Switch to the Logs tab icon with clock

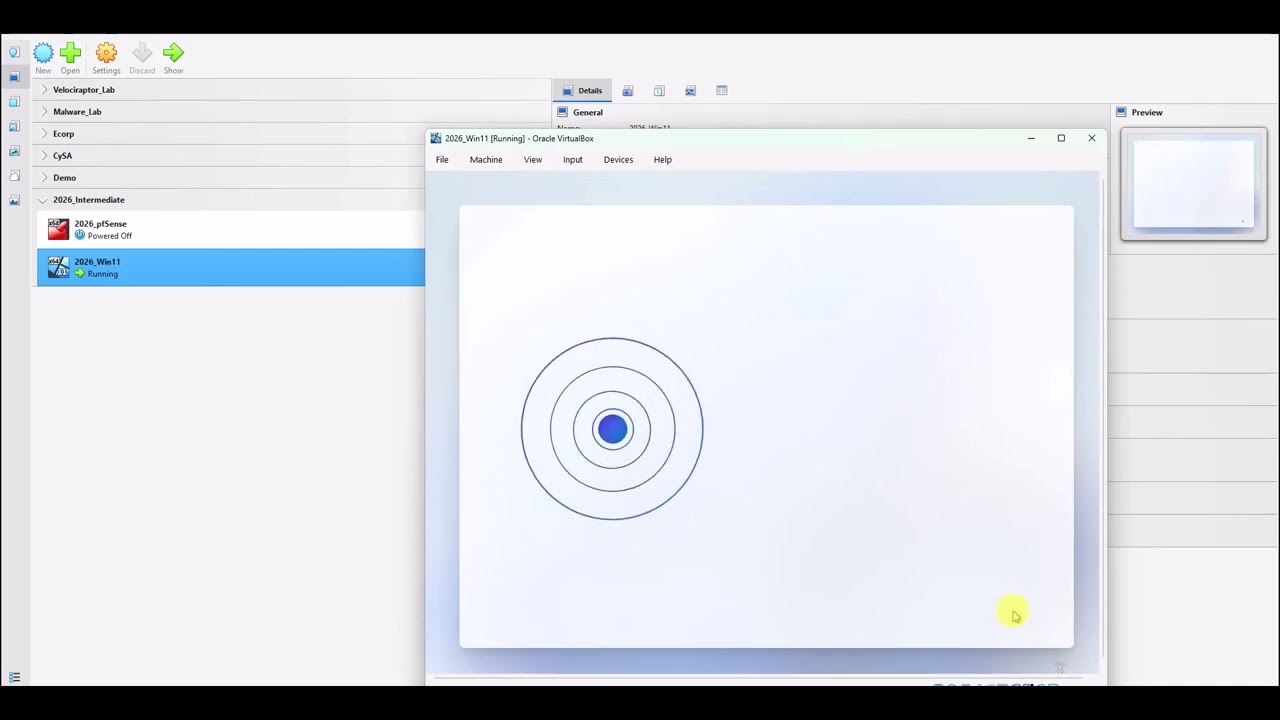pyautogui.click(x=659, y=91)
